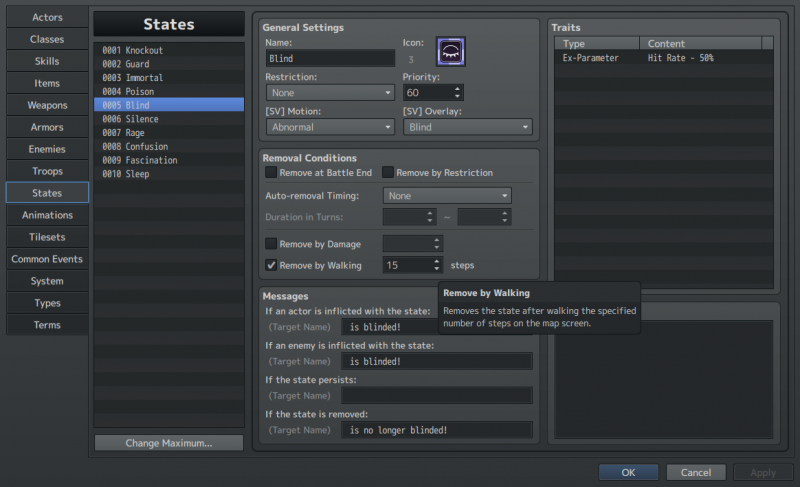Switch to the Skills tab

47,61
